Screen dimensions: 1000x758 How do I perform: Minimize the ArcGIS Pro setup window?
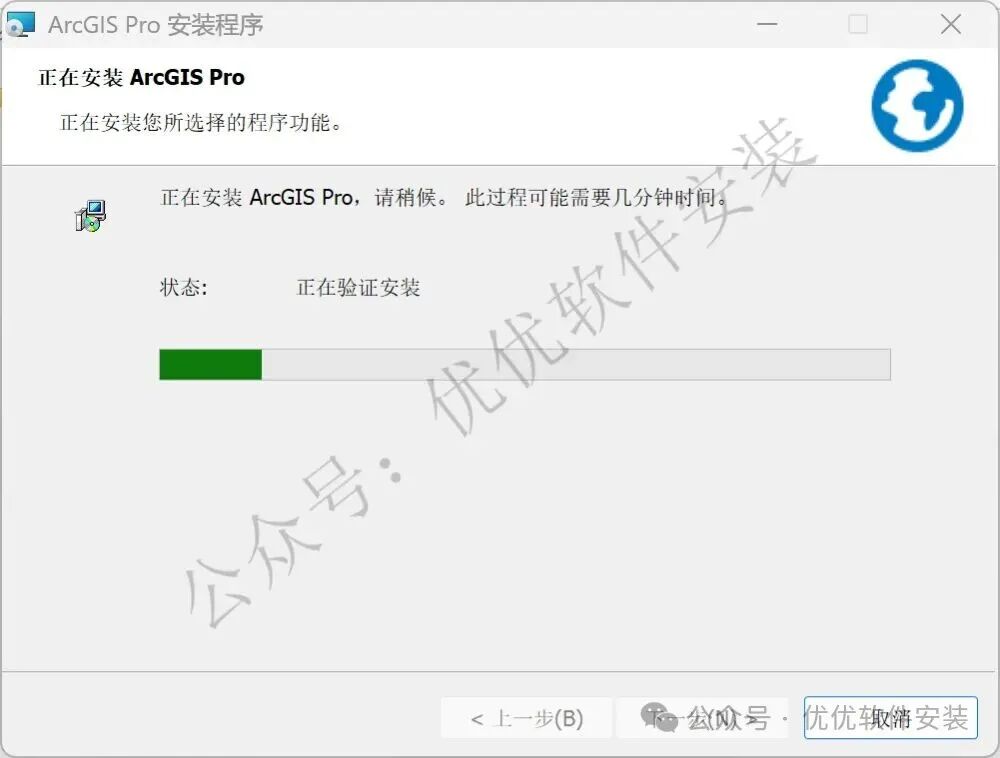pyautogui.click(x=767, y=24)
